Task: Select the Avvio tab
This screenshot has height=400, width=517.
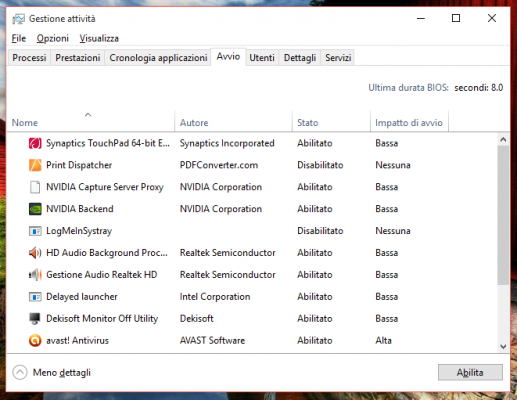Action: pyautogui.click(x=228, y=57)
